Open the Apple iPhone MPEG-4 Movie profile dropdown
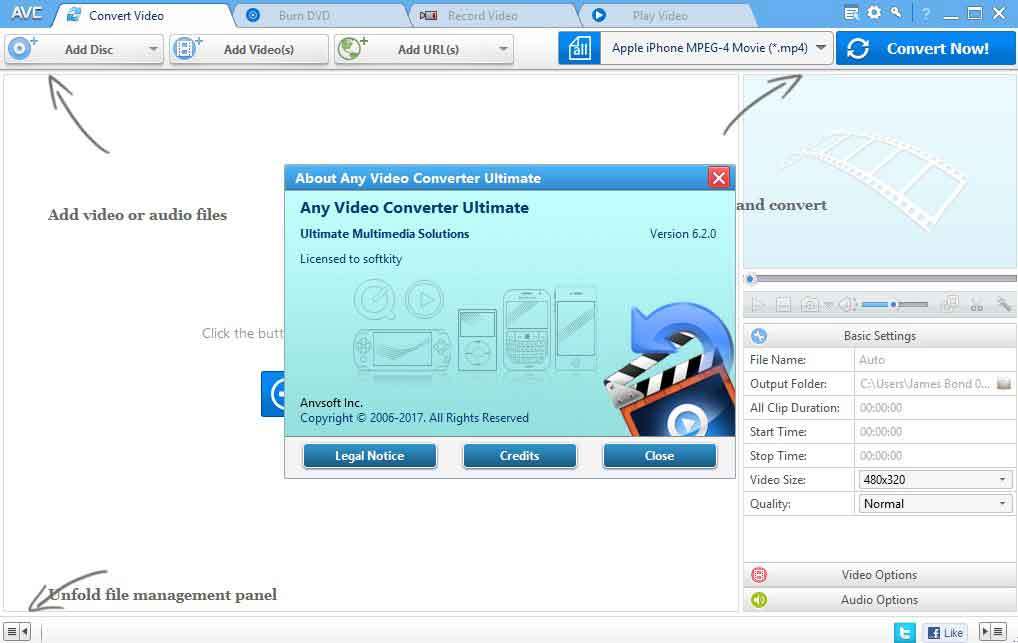The width and height of the screenshot is (1018, 643). 717,48
